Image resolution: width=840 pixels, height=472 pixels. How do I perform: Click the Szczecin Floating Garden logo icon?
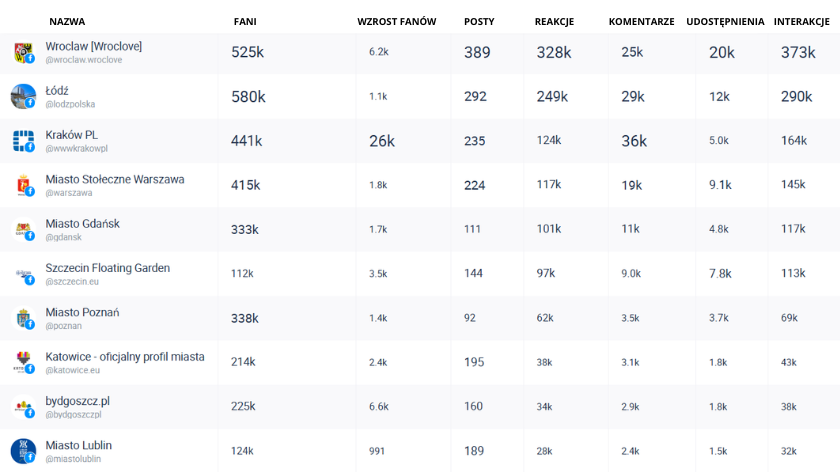pos(23,274)
